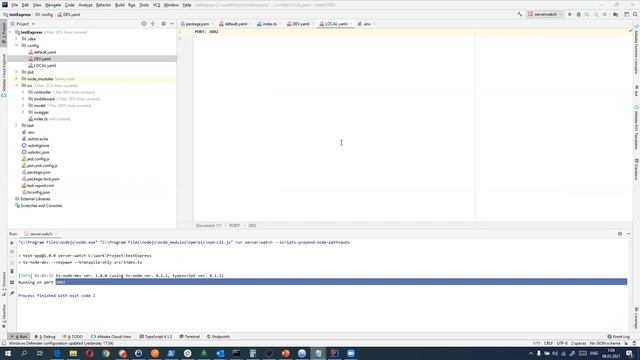
Task: Switch to the .env editor tab
Action: pyautogui.click(x=367, y=24)
